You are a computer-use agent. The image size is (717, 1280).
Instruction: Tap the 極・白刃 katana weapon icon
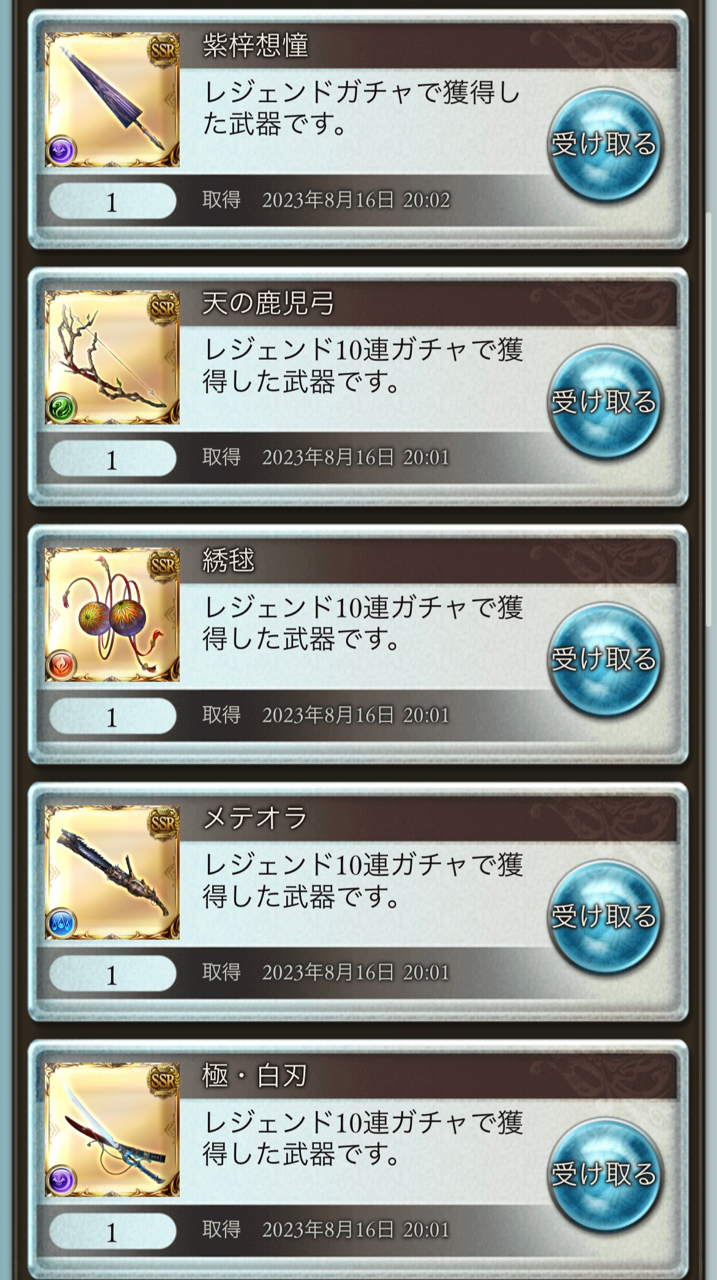[112, 1129]
